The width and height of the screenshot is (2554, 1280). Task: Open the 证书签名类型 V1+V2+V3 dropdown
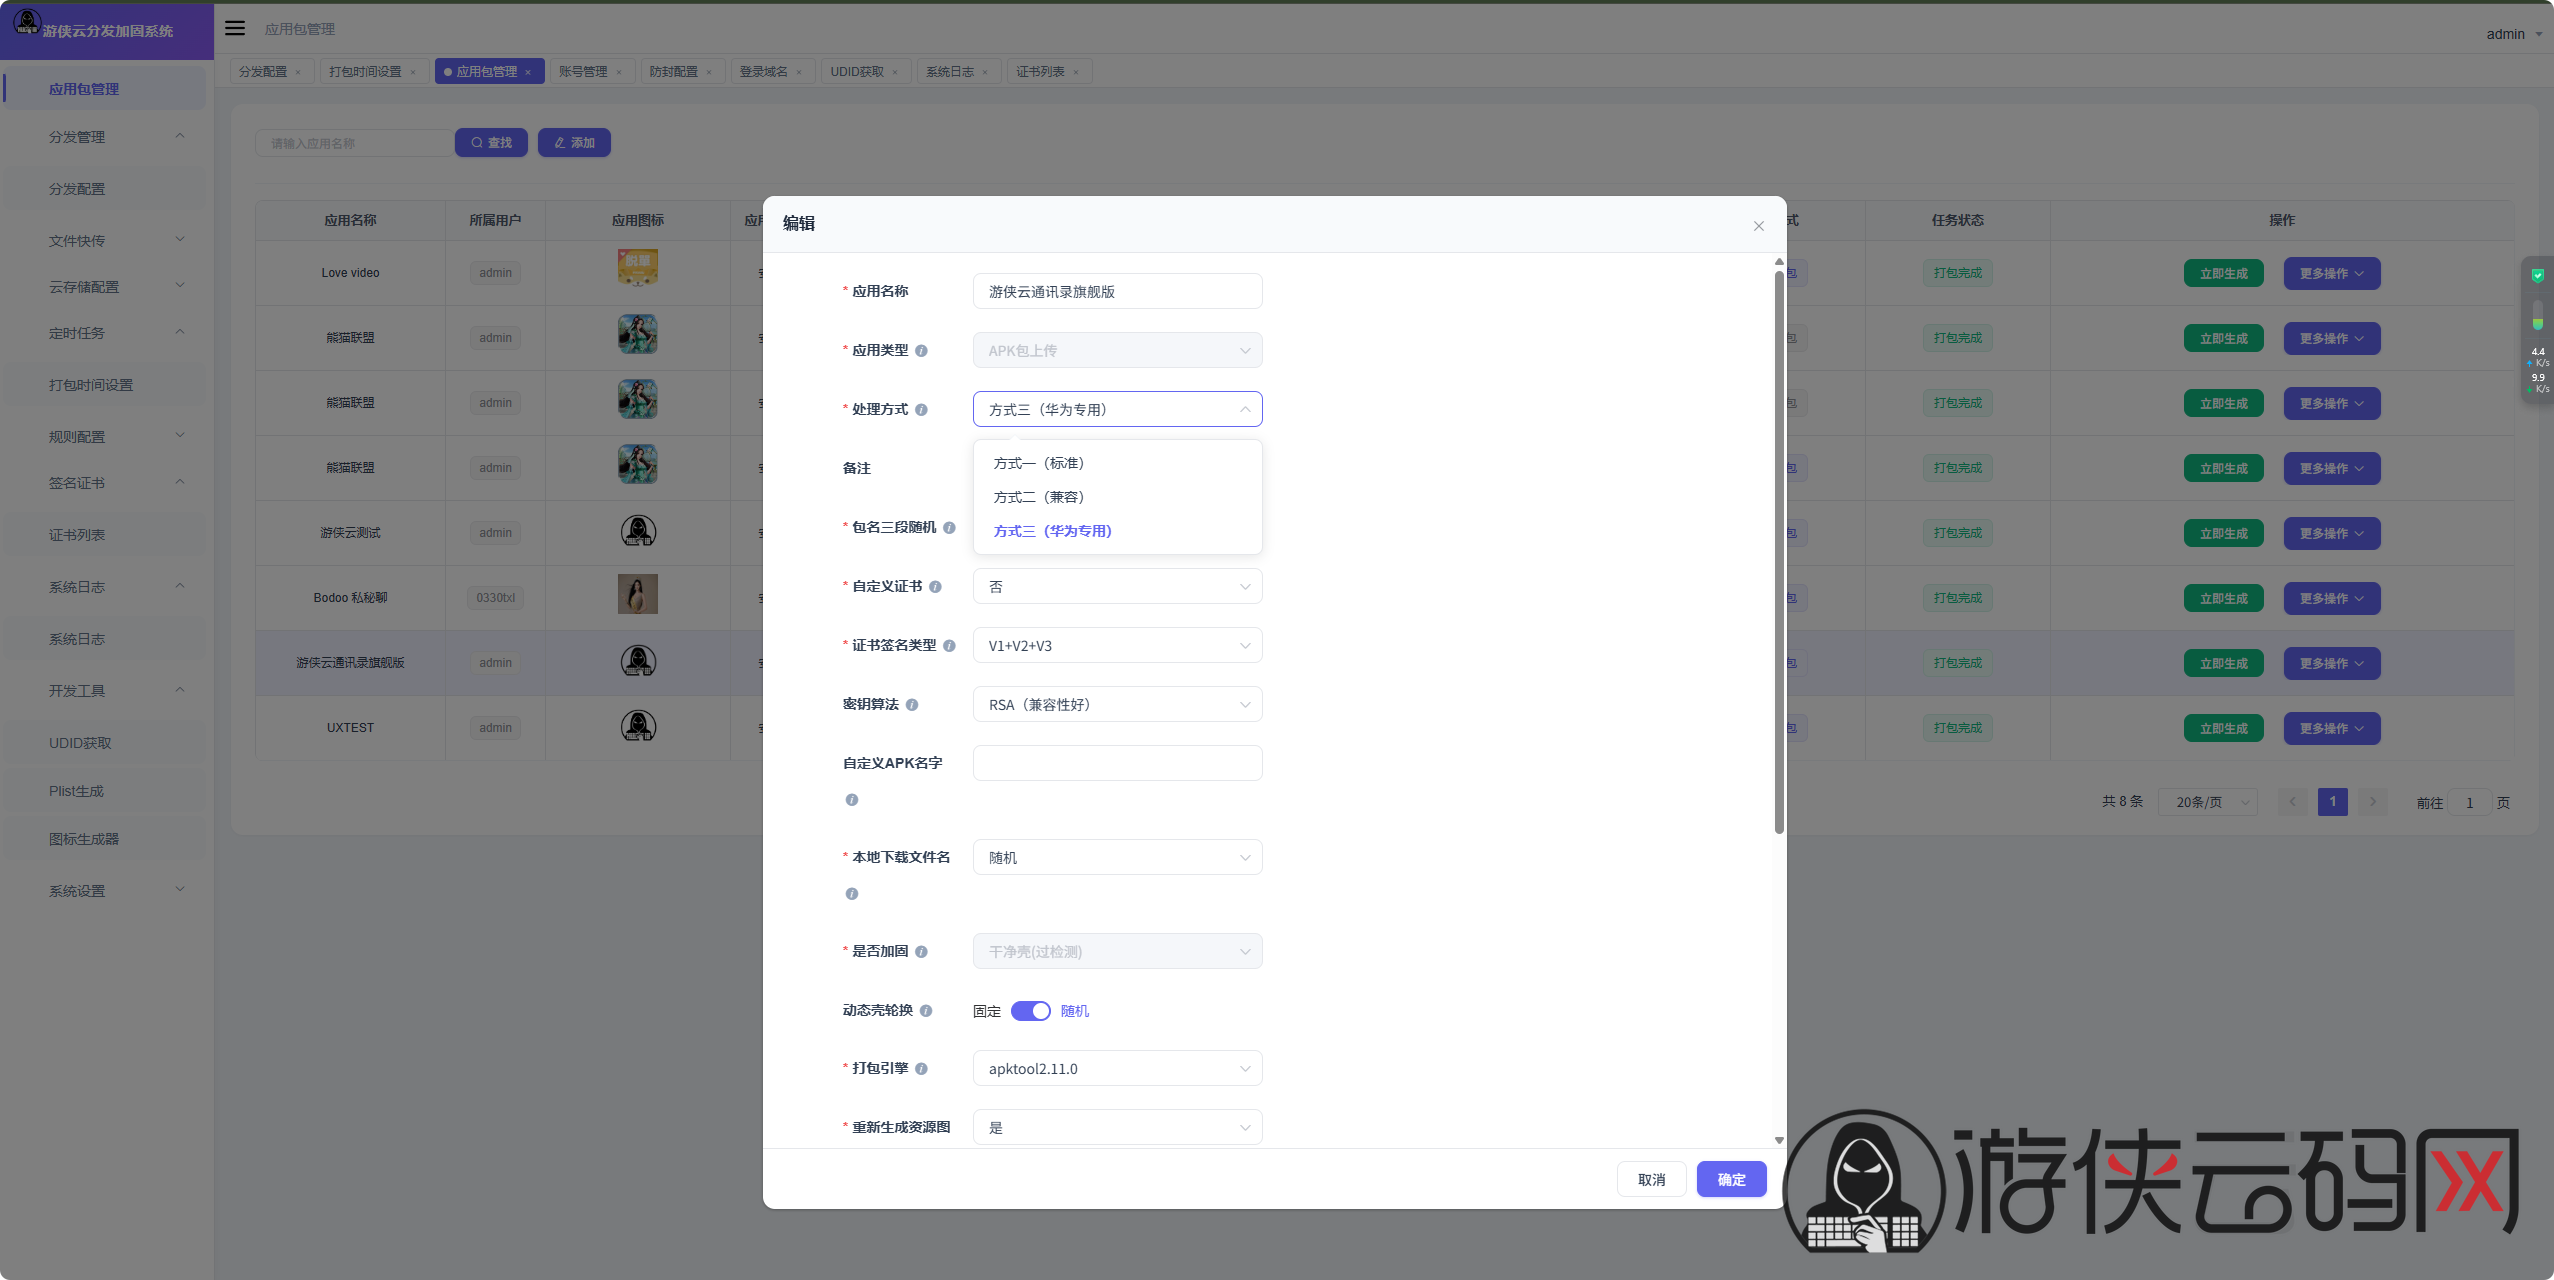pos(1117,646)
